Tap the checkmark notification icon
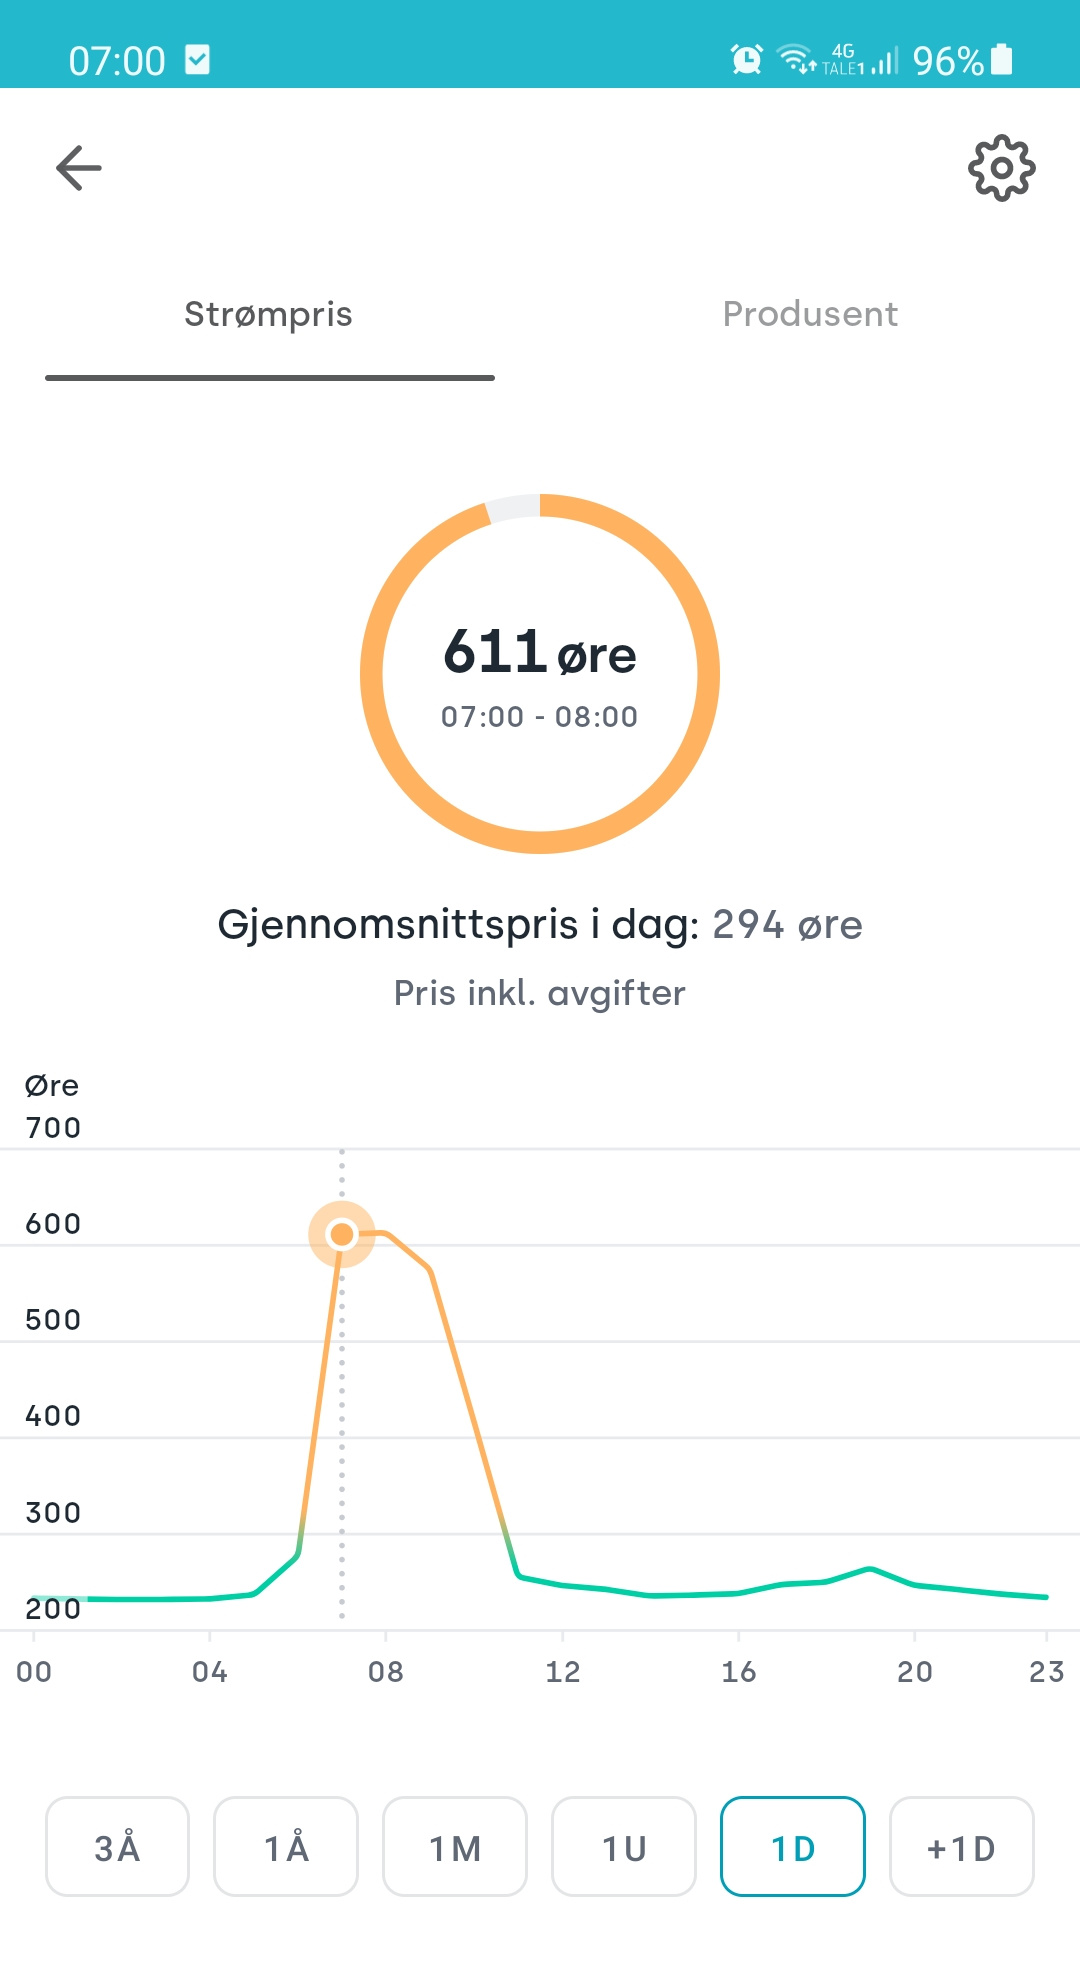This screenshot has width=1080, height=1977. click(197, 59)
